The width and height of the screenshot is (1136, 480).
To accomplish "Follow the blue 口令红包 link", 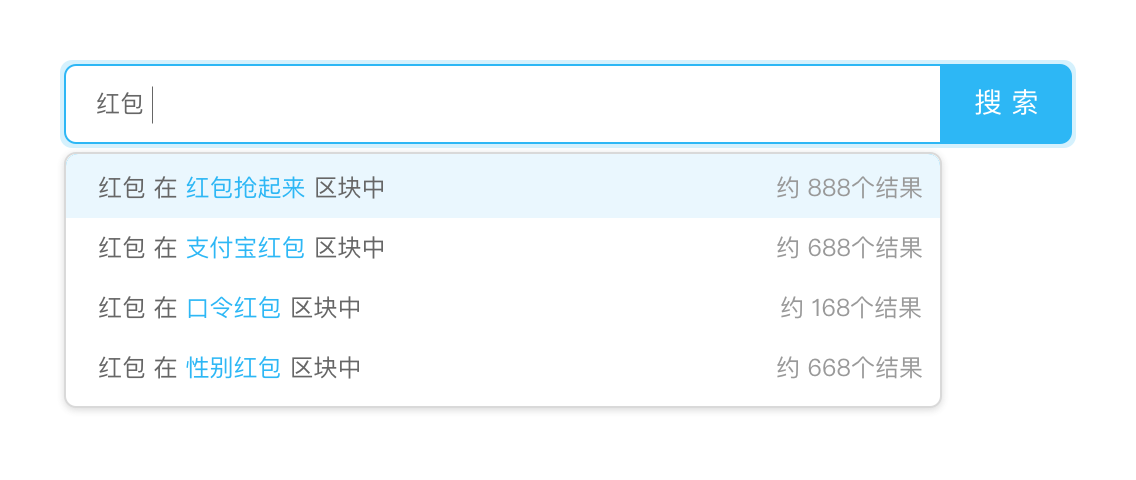I will tap(233, 308).
